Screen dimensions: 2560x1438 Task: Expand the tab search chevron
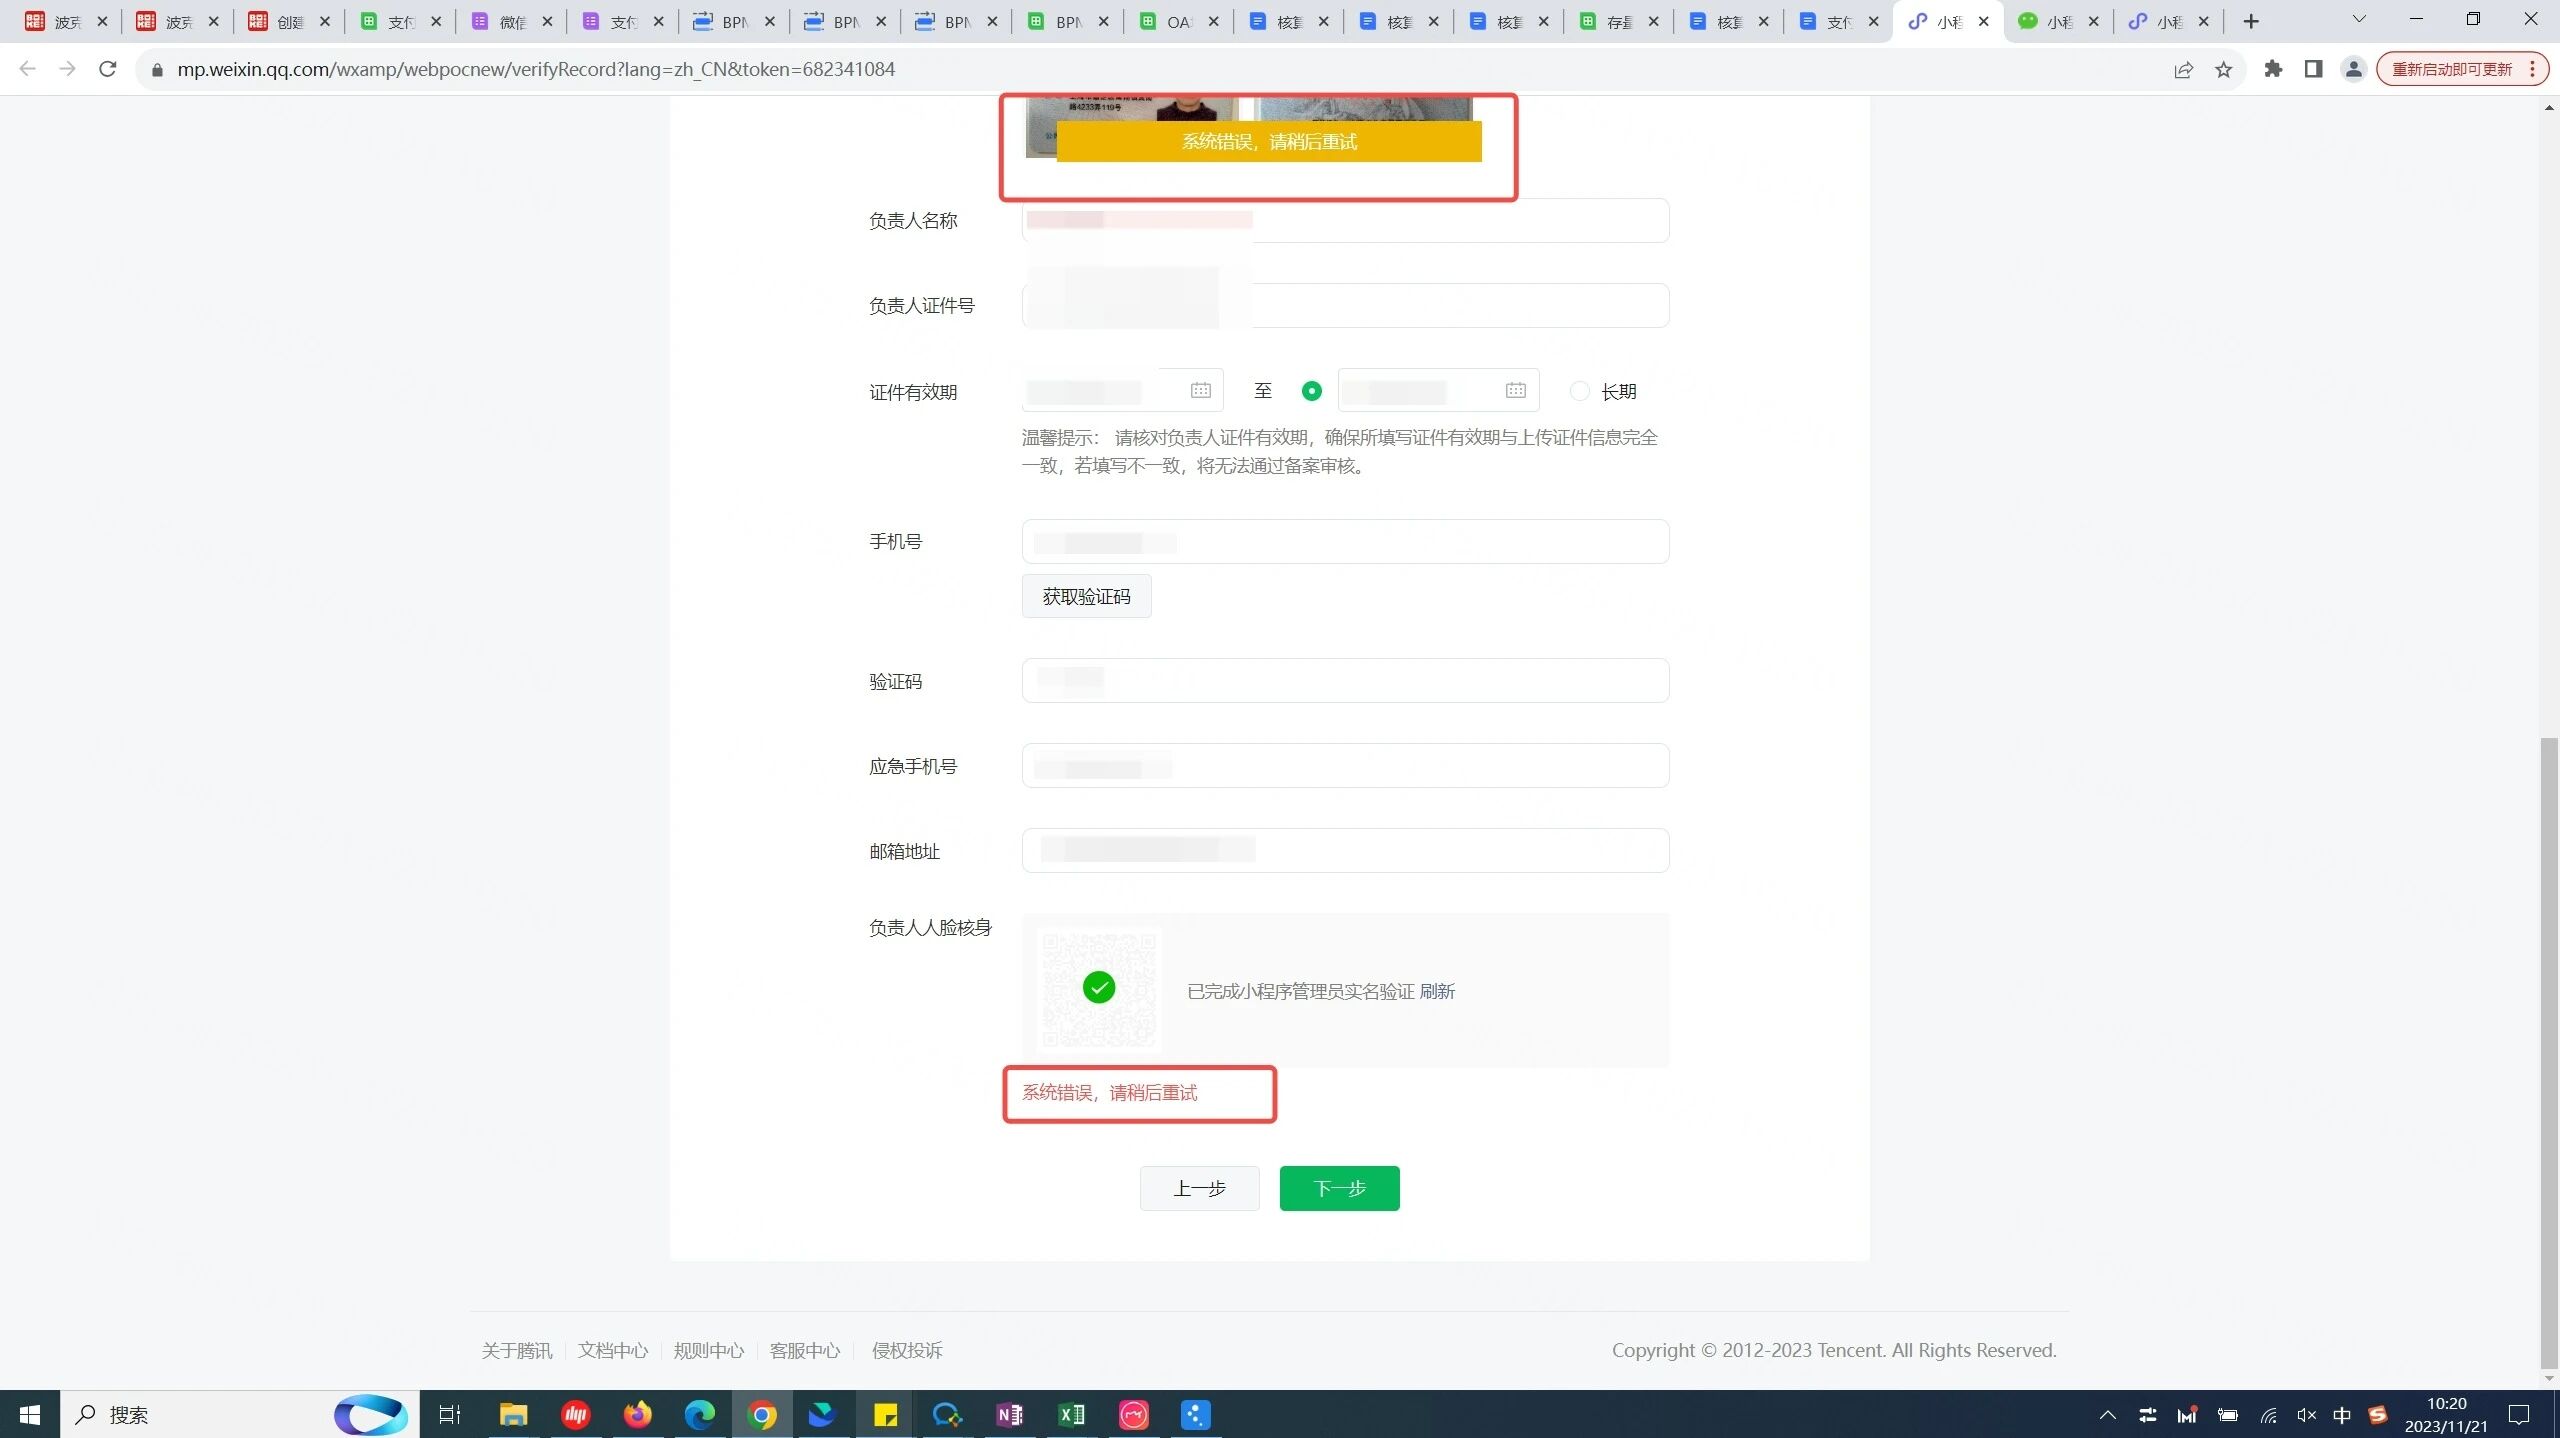pyautogui.click(x=2358, y=20)
